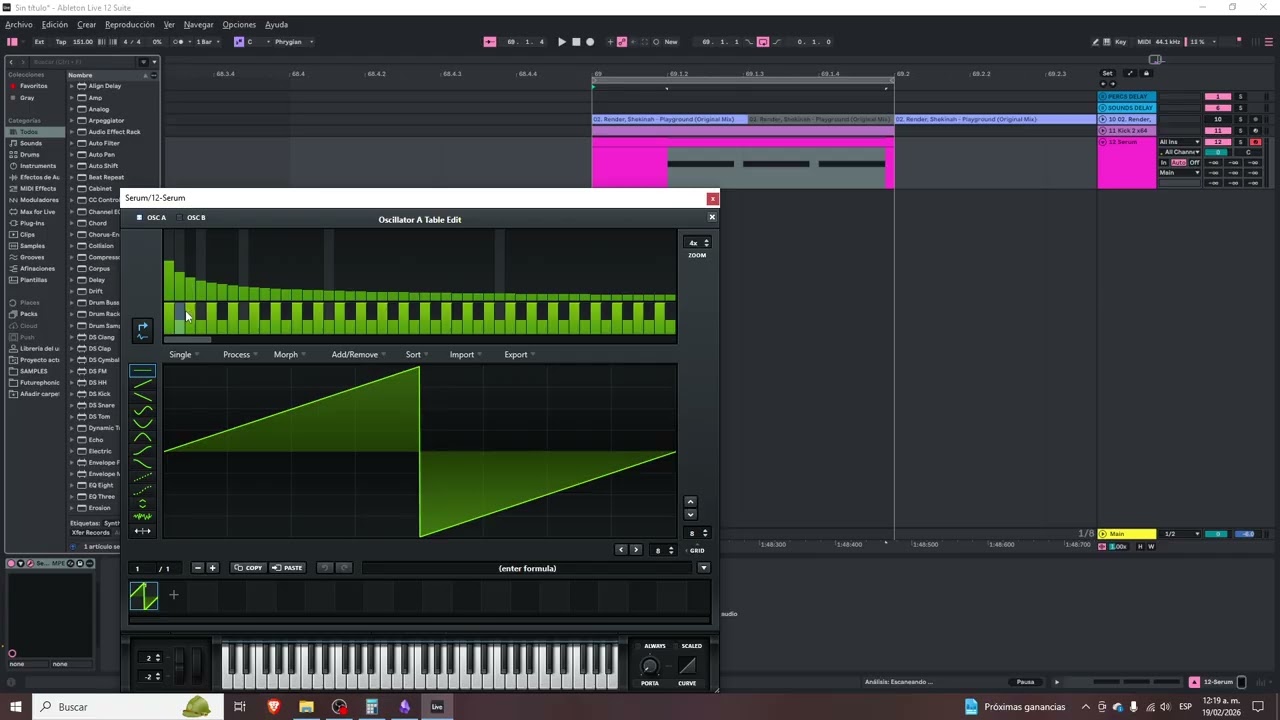1280x720 pixels.
Task: Open the Archivo menu
Action: [x=19, y=24]
